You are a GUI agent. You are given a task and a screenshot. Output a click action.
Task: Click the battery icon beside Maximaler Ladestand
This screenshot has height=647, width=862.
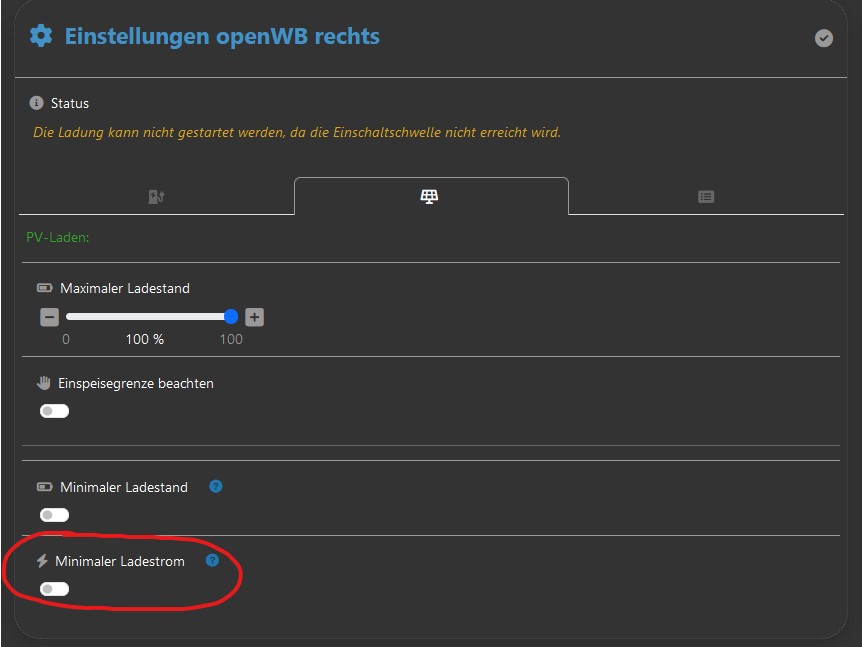tap(45, 287)
